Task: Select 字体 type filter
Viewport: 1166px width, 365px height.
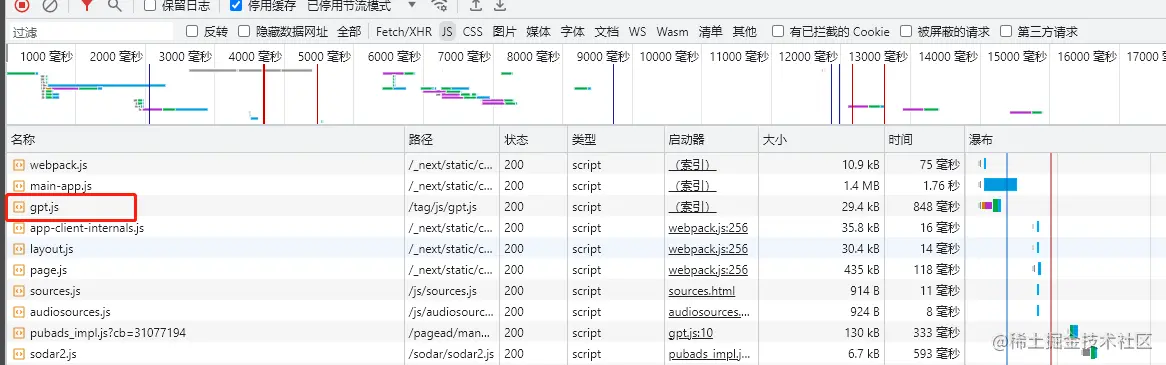Action: tap(573, 31)
